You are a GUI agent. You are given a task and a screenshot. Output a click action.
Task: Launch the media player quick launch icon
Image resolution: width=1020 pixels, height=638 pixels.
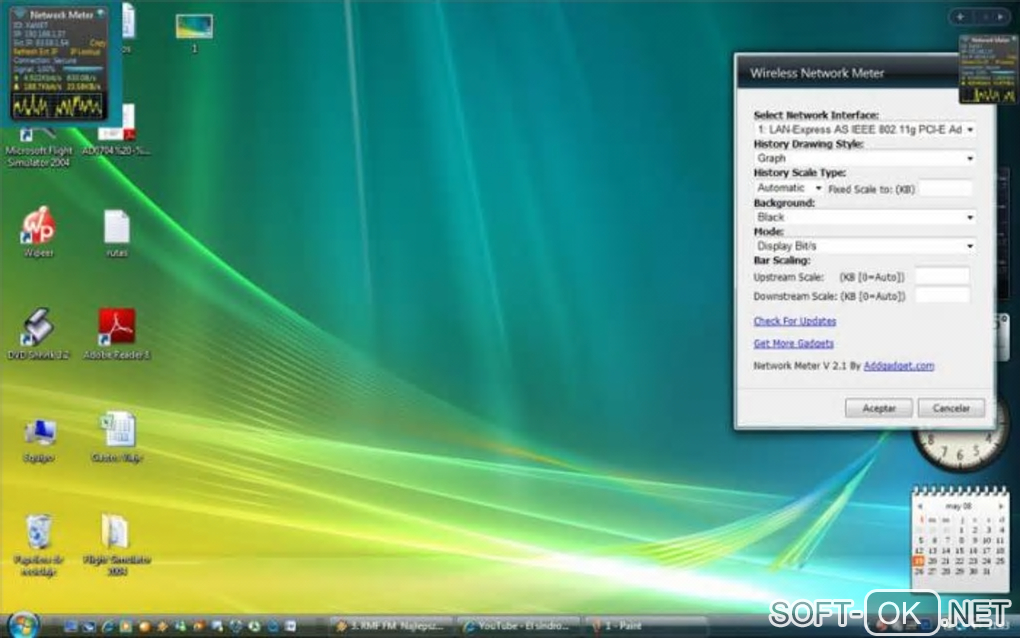pos(126,626)
